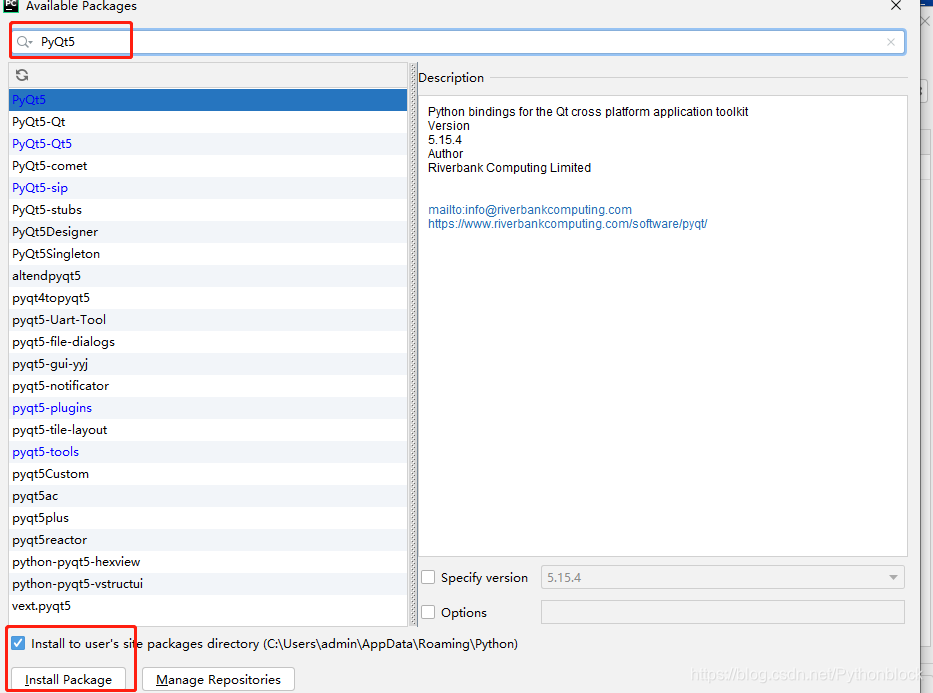The height and width of the screenshot is (693, 933).
Task: Select the PyQt5-Qt package
Action: (x=208, y=121)
